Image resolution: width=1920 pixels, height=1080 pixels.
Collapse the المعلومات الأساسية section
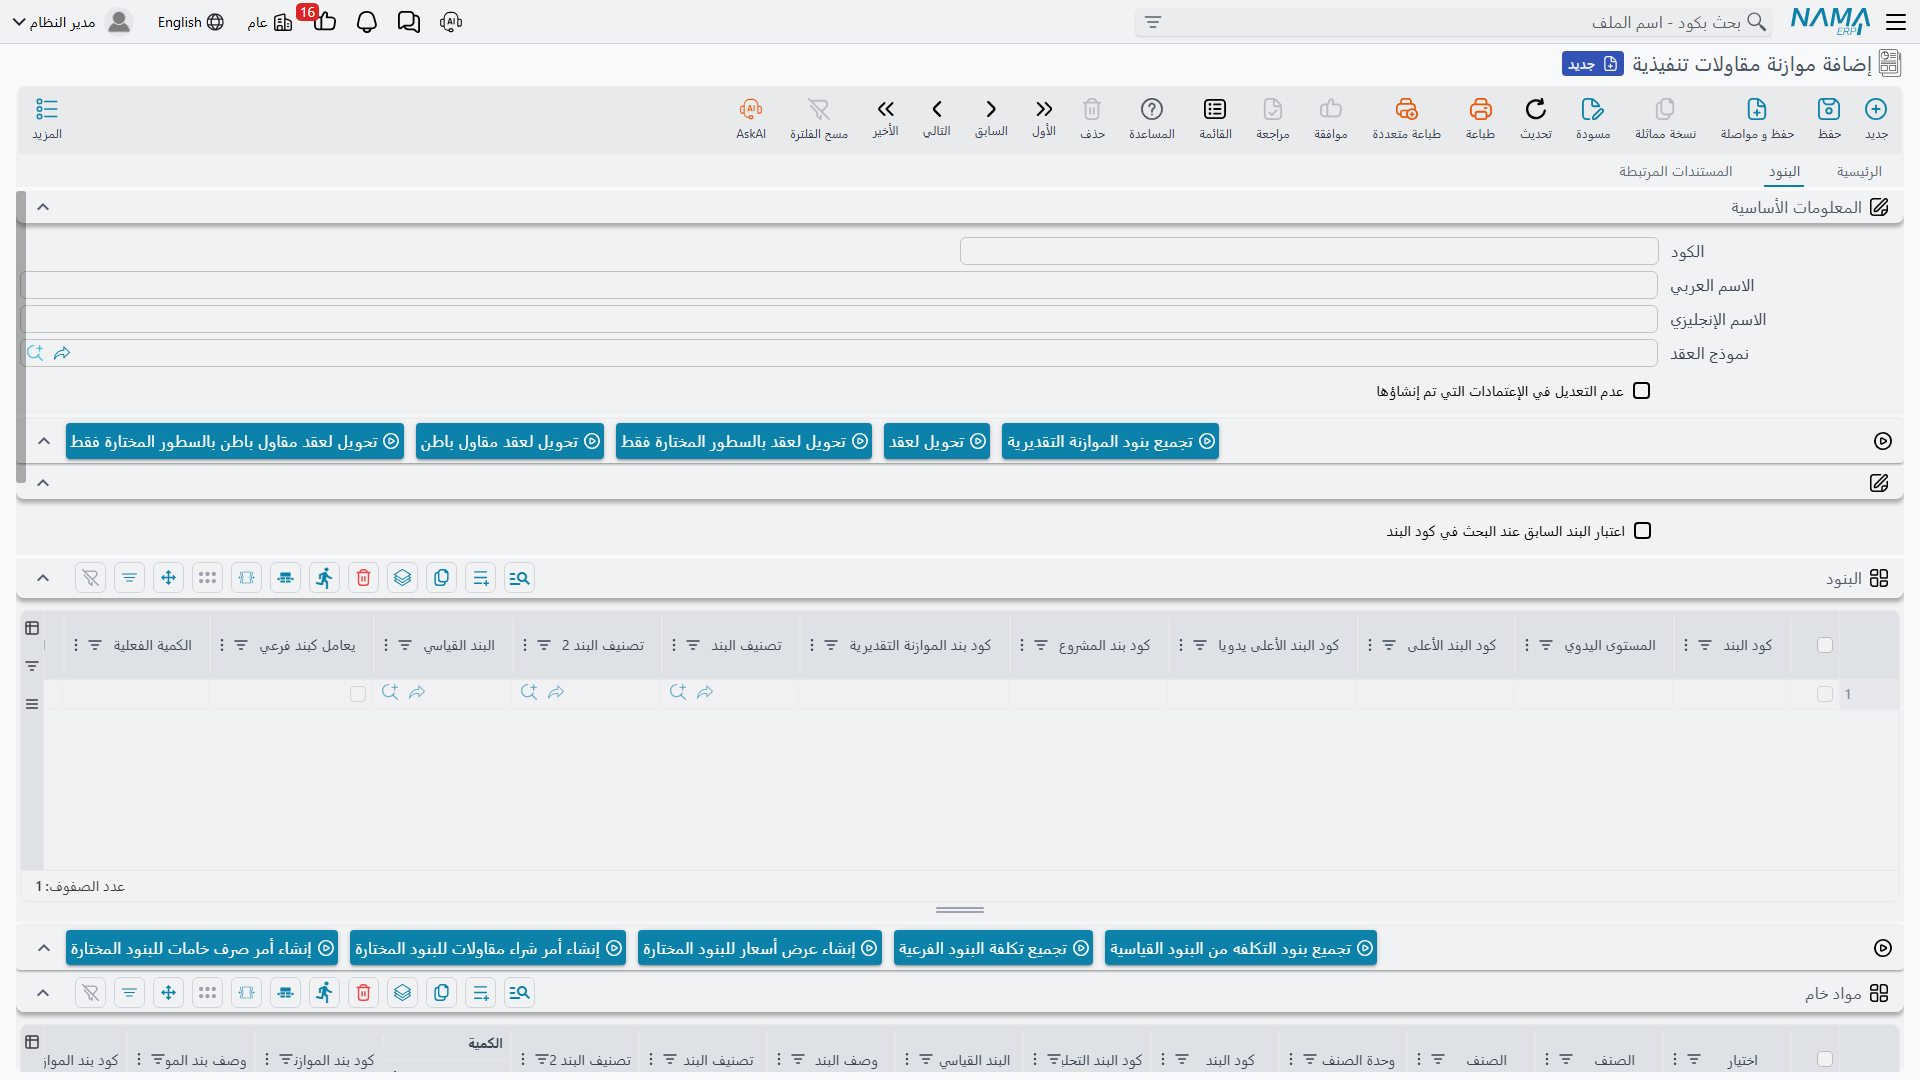click(43, 207)
